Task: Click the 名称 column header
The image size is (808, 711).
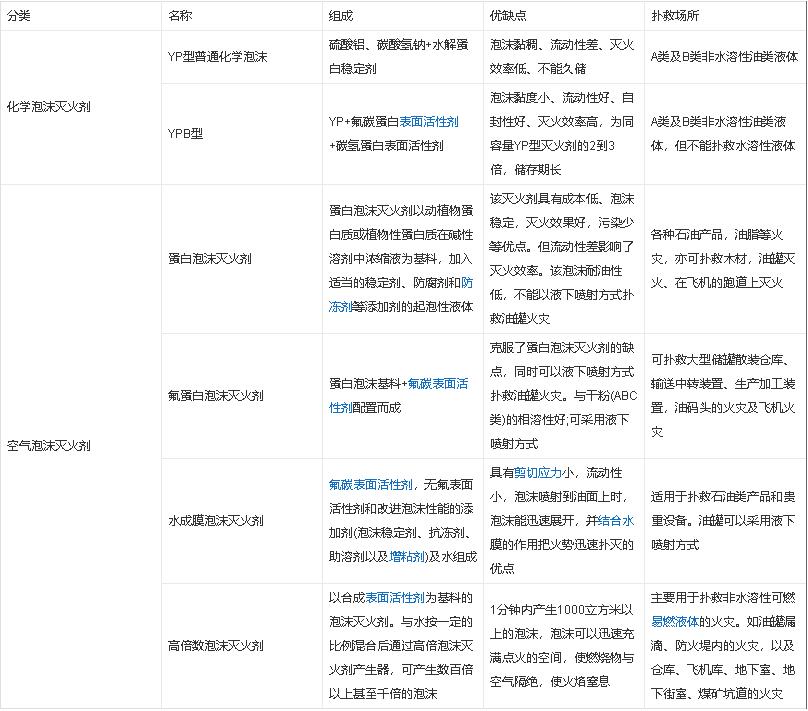Action: coord(181,17)
